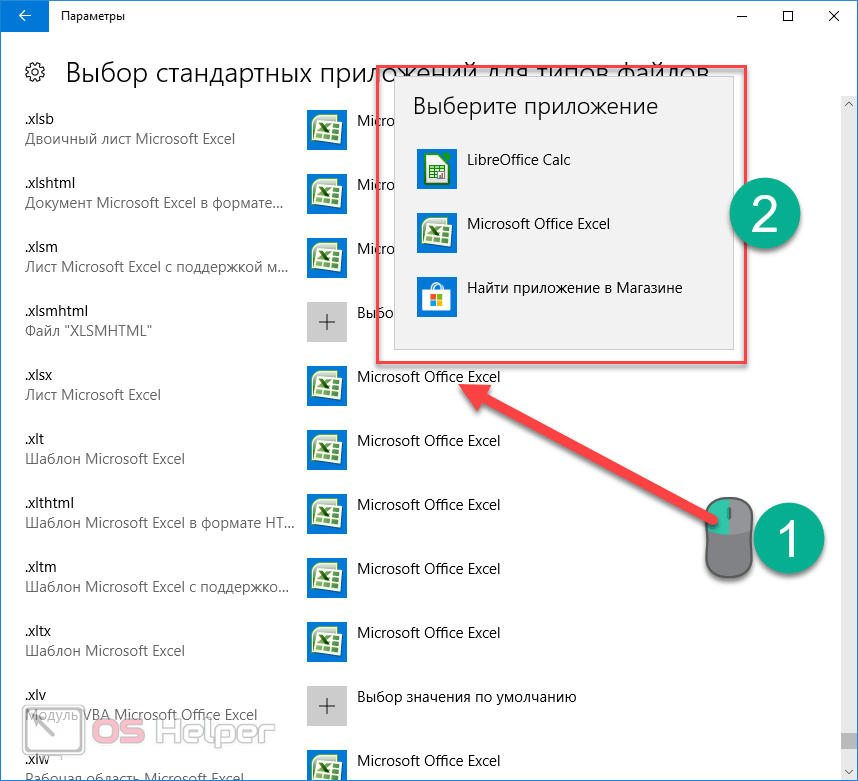Click the .xlsx file type label
858x781 pixels.
38,375
